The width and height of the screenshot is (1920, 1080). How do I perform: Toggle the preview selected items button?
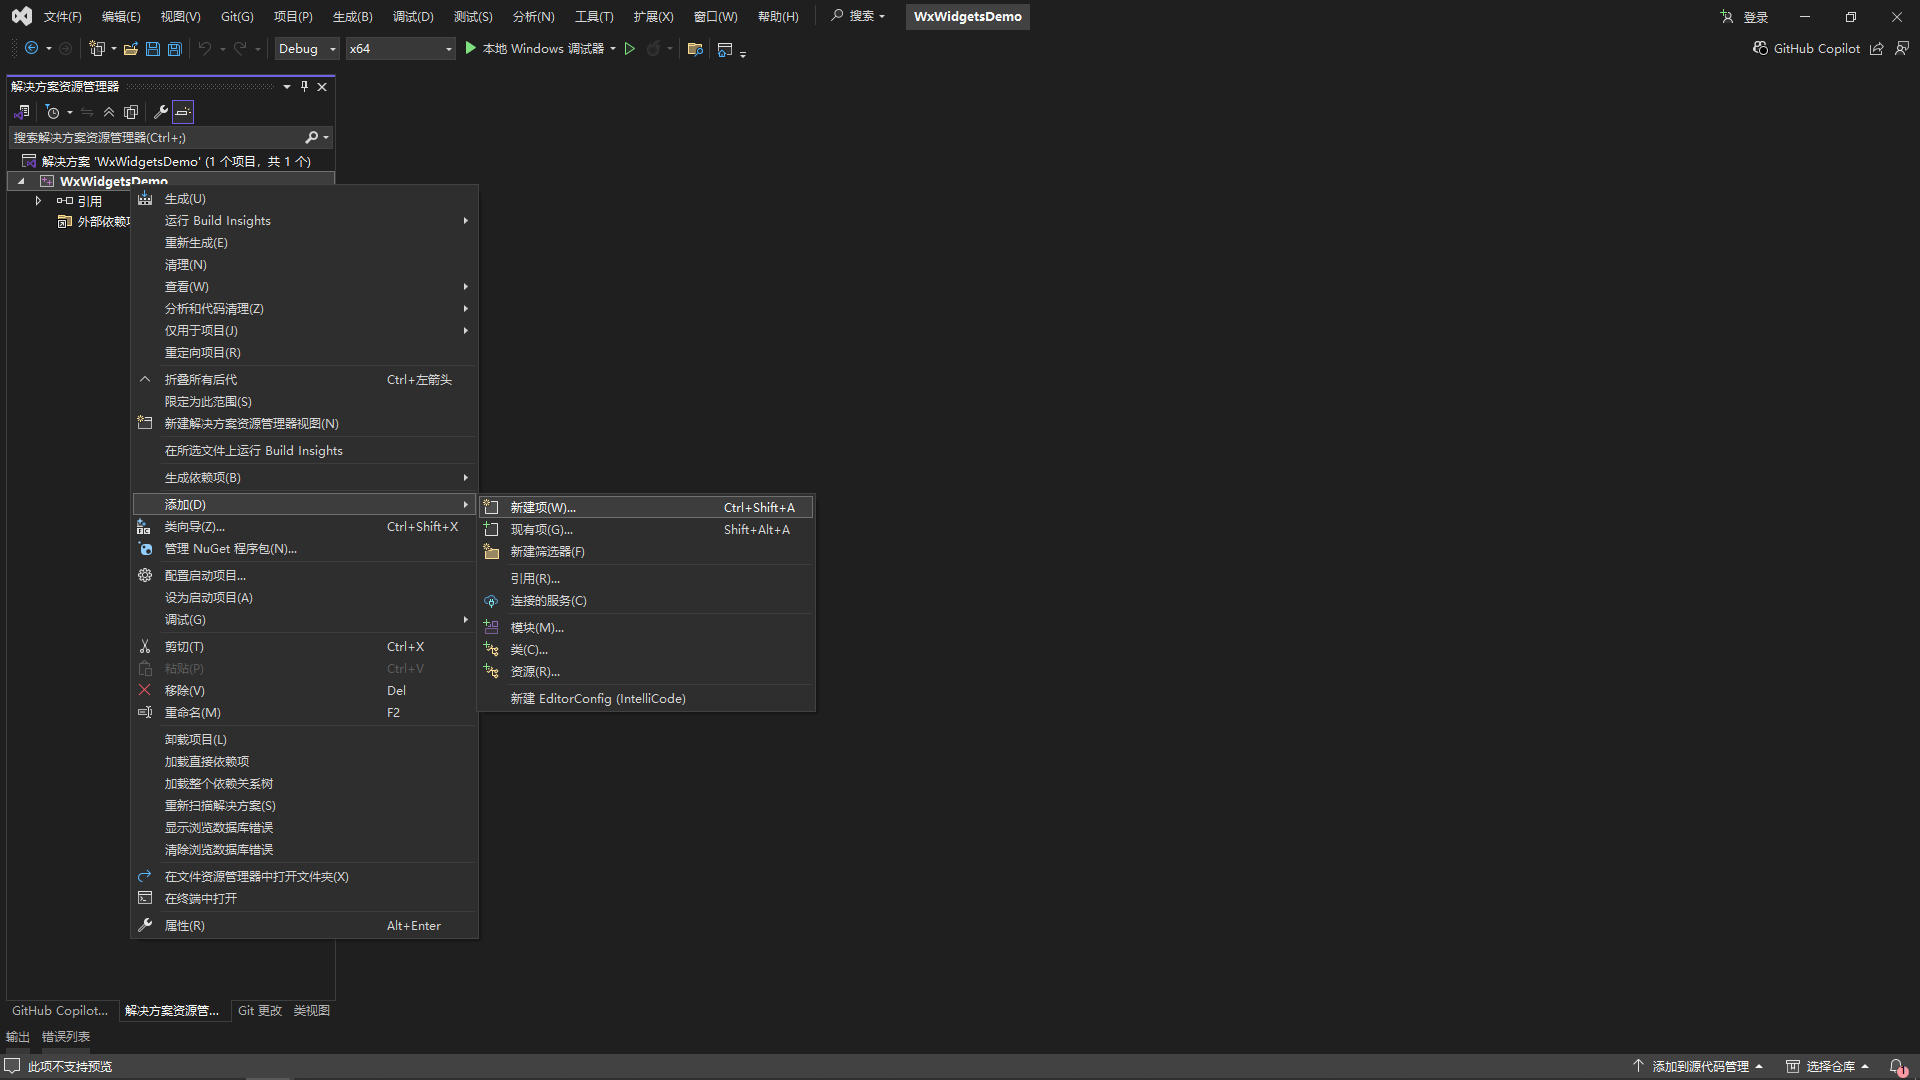pyautogui.click(x=183, y=112)
